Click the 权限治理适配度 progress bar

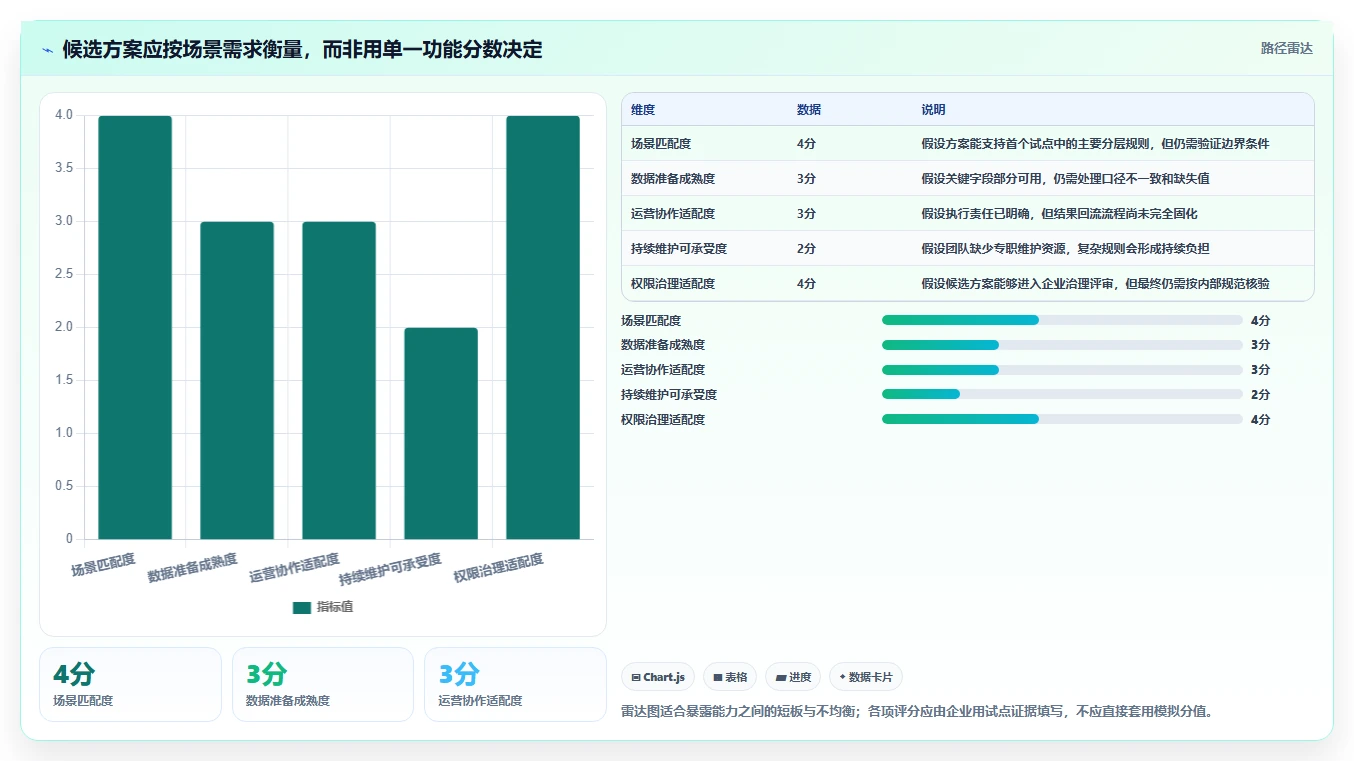pyautogui.click(x=1062, y=419)
